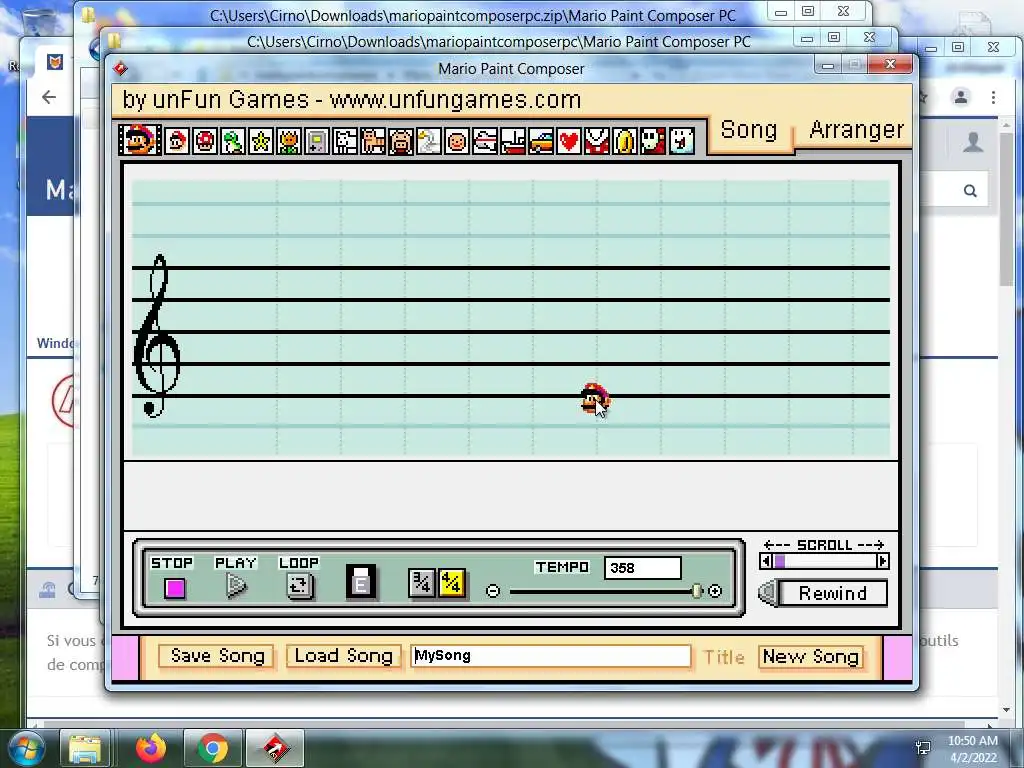
Task: Click the network icon in system tray
Action: [x=923, y=748]
